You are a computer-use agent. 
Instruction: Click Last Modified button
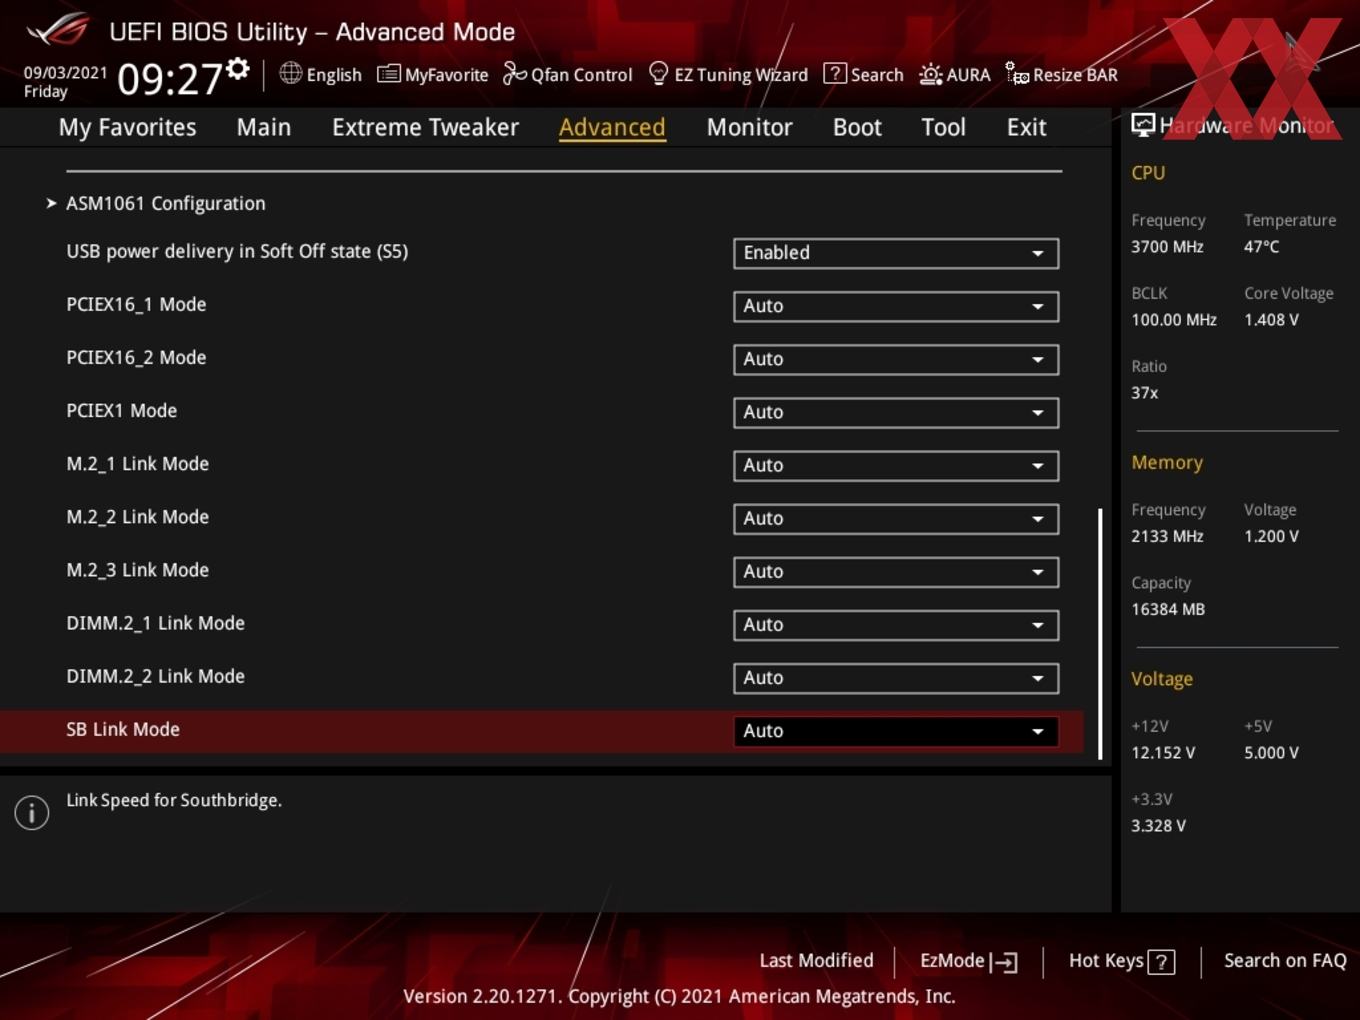[816, 961]
